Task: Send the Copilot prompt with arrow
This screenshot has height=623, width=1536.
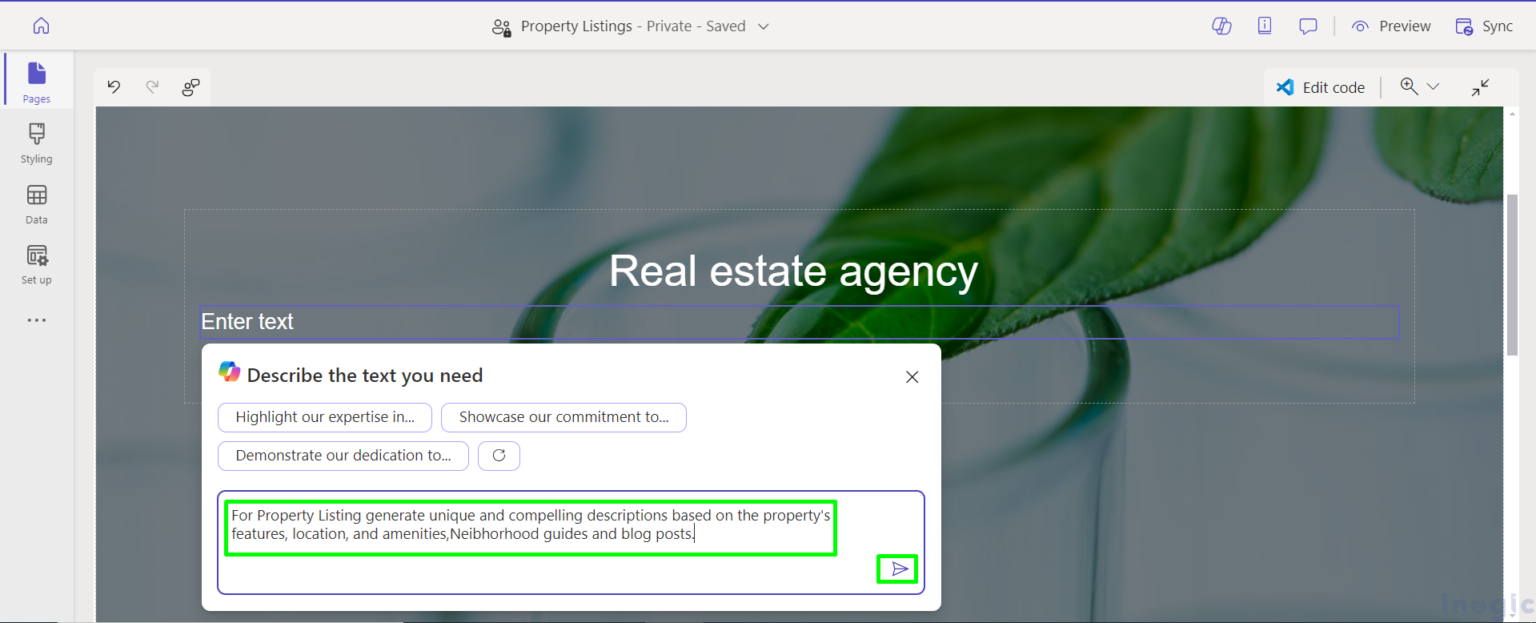Action: click(900, 569)
